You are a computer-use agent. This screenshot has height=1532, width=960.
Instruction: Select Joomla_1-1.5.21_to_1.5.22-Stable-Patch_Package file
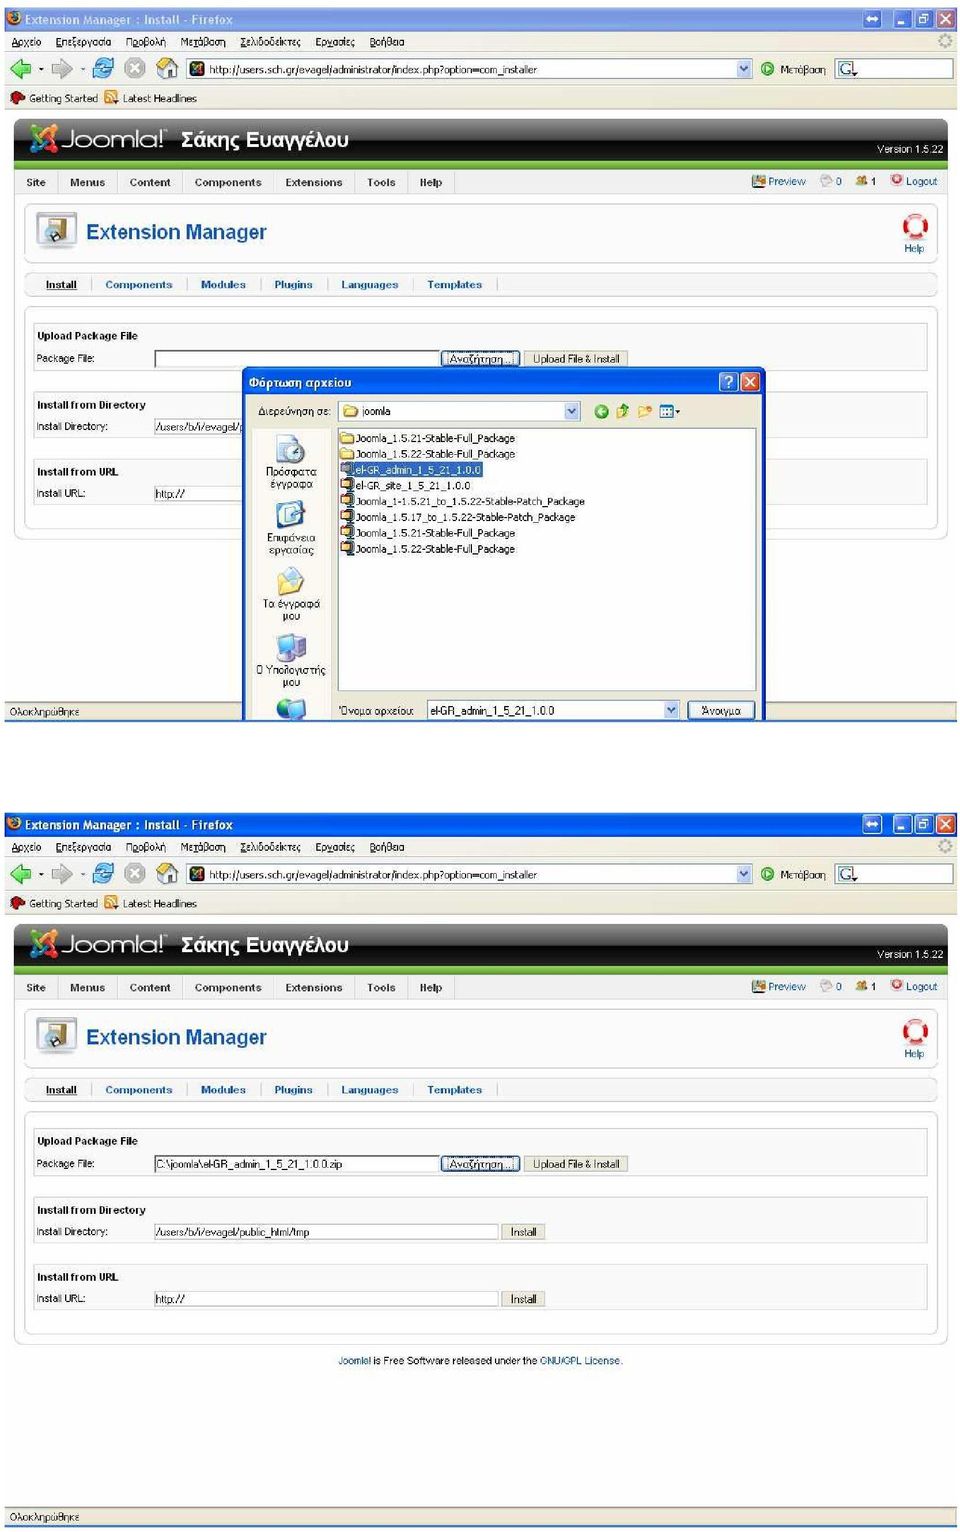point(462,502)
